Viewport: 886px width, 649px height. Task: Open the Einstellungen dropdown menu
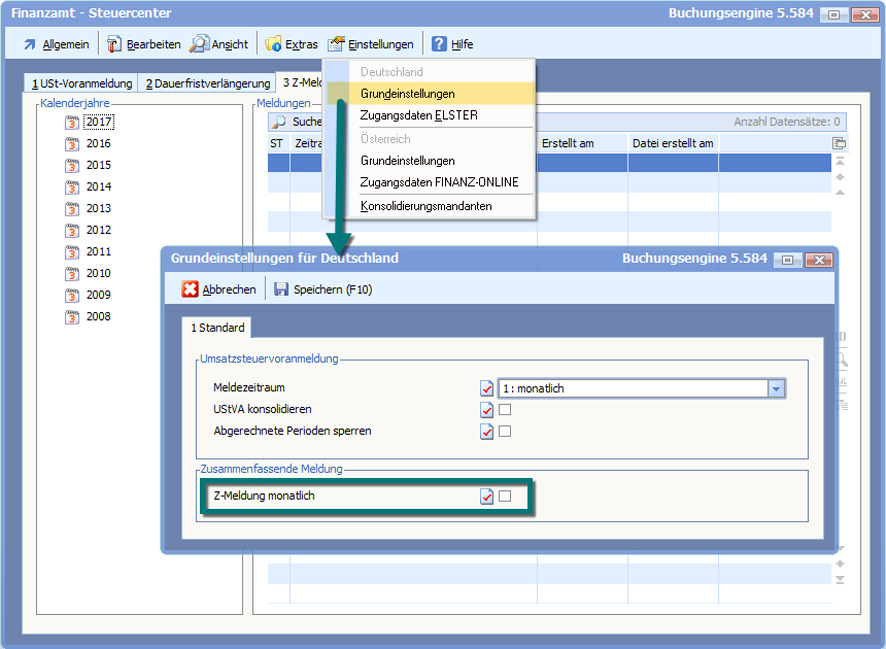(x=370, y=44)
